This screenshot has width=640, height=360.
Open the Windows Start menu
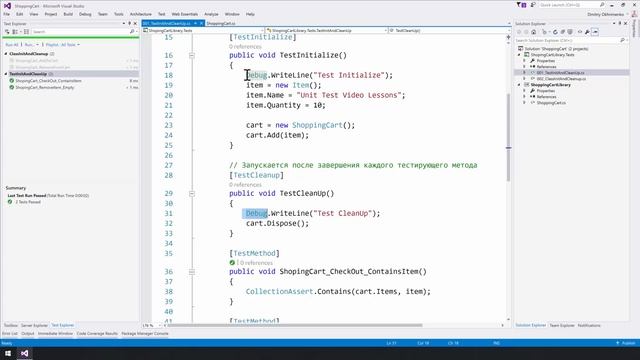click(x=8, y=353)
